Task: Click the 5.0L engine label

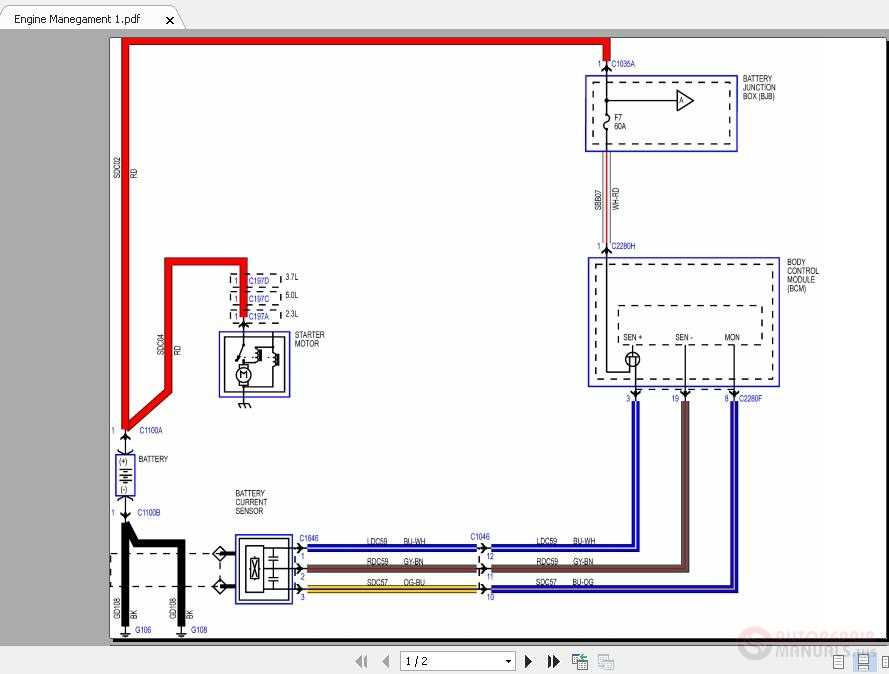Action: [x=291, y=295]
